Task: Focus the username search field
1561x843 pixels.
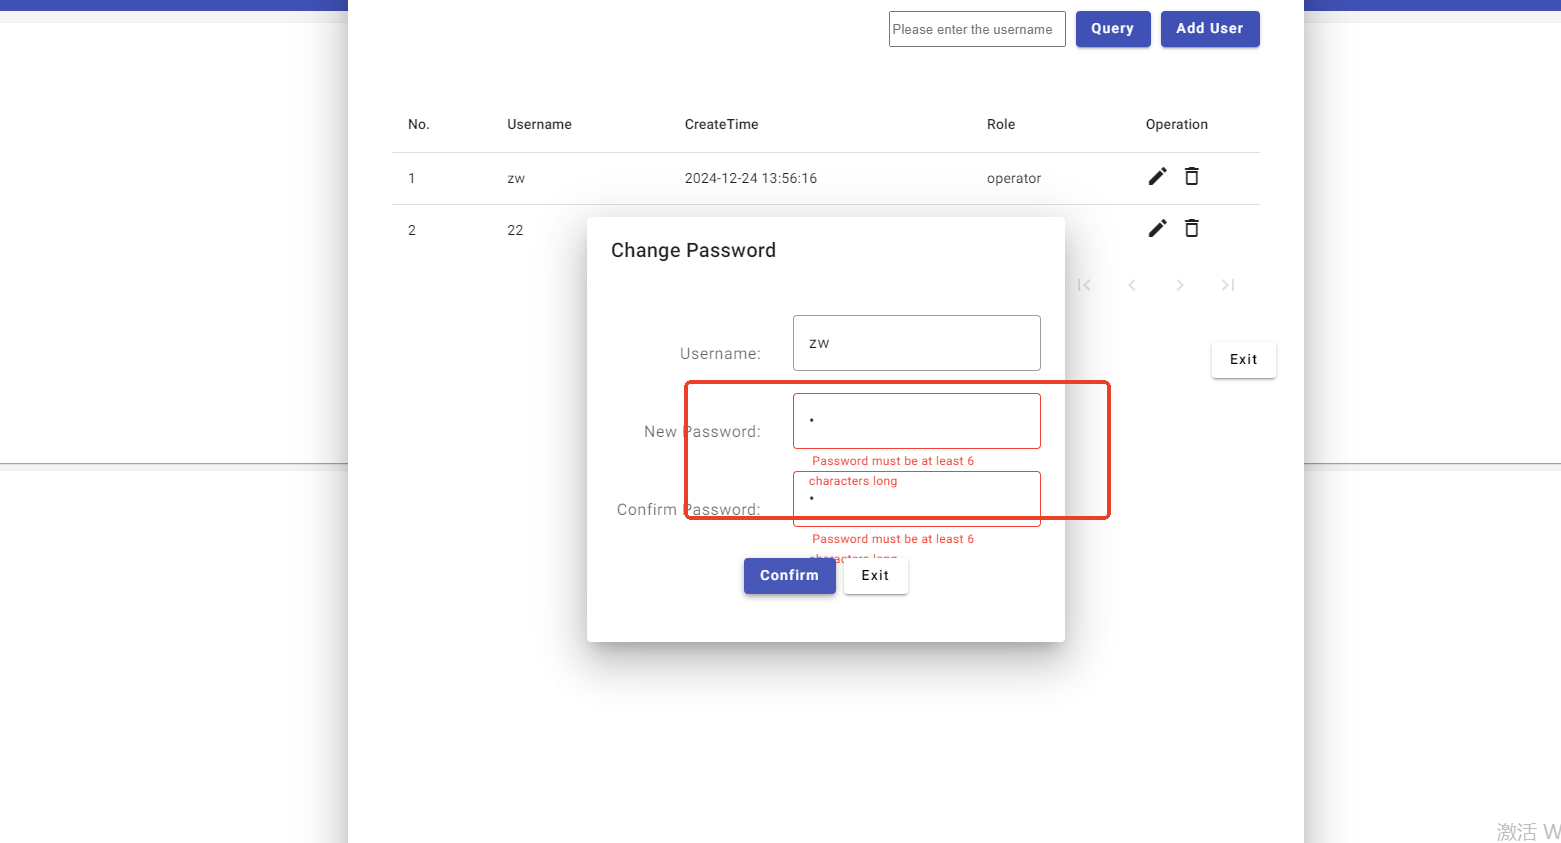Action: [x=977, y=29]
